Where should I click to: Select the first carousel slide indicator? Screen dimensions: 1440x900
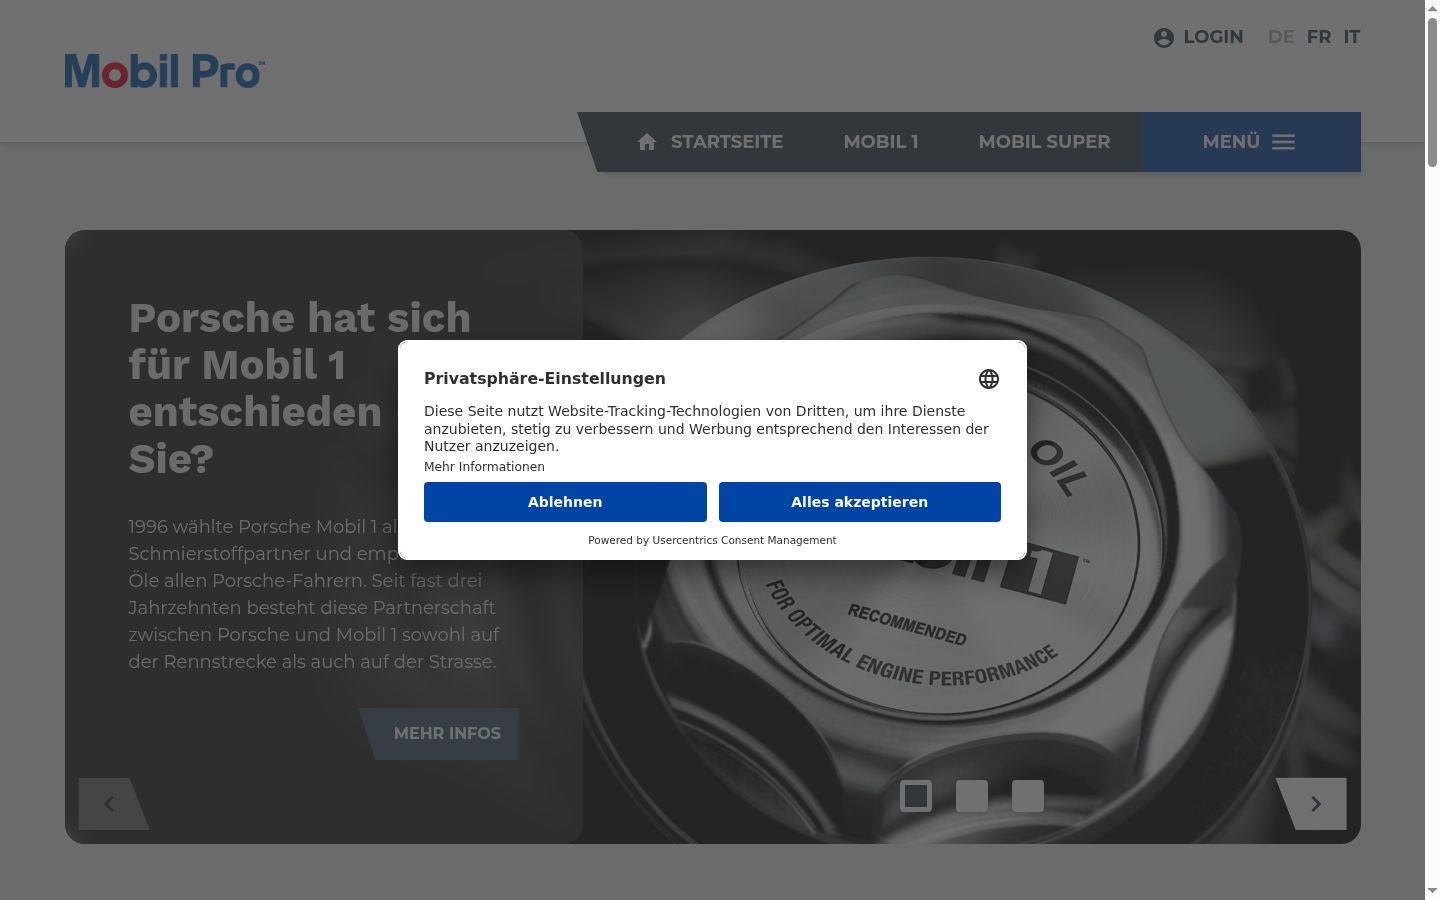(916, 796)
